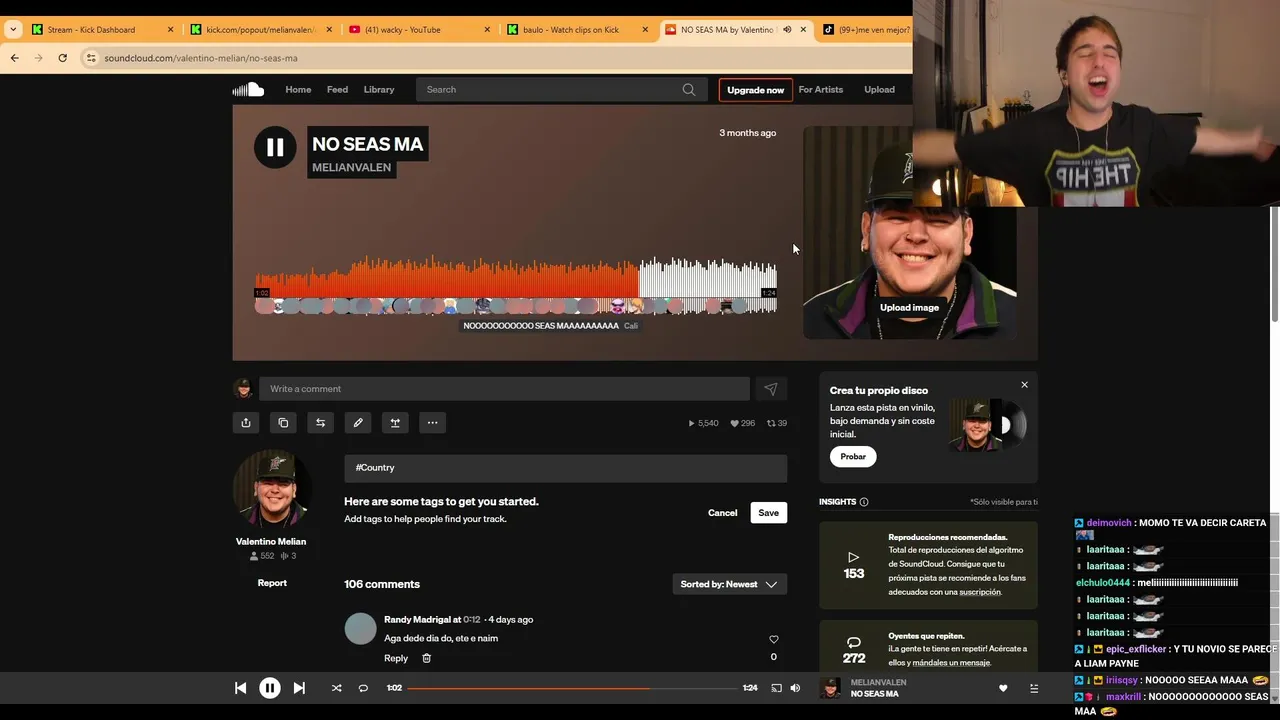This screenshot has height=720, width=1280.
Task: Click the #Country tags input field
Action: [566, 468]
